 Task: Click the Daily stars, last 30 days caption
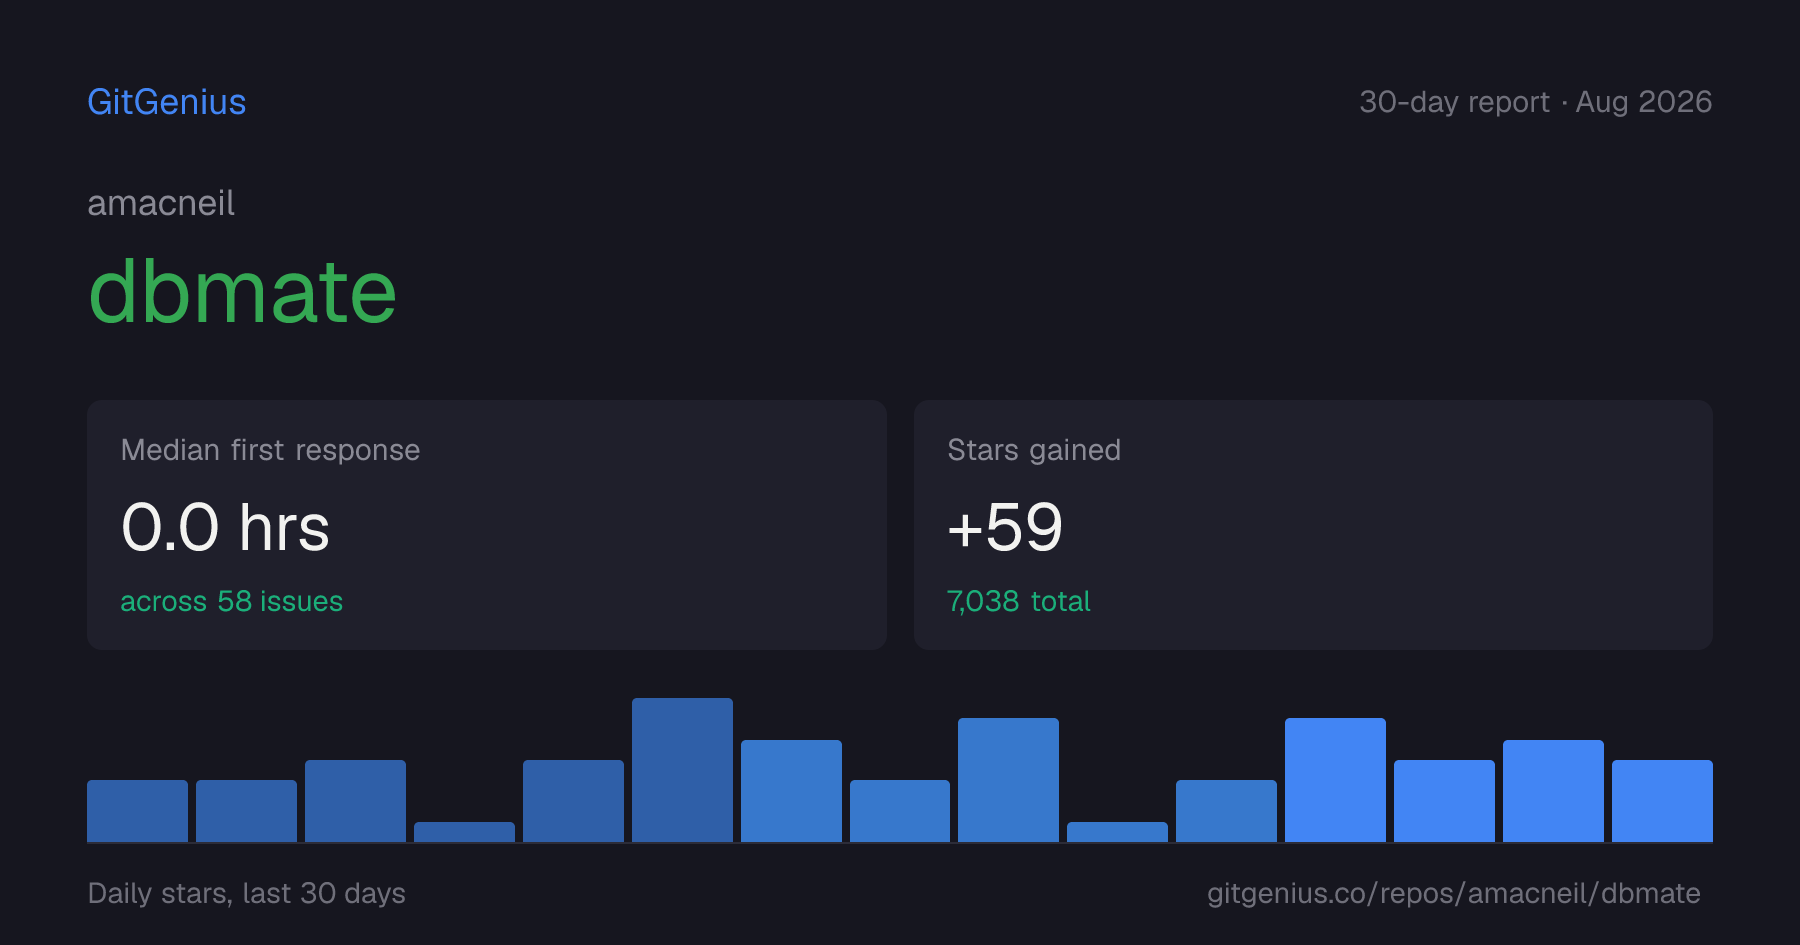246,893
